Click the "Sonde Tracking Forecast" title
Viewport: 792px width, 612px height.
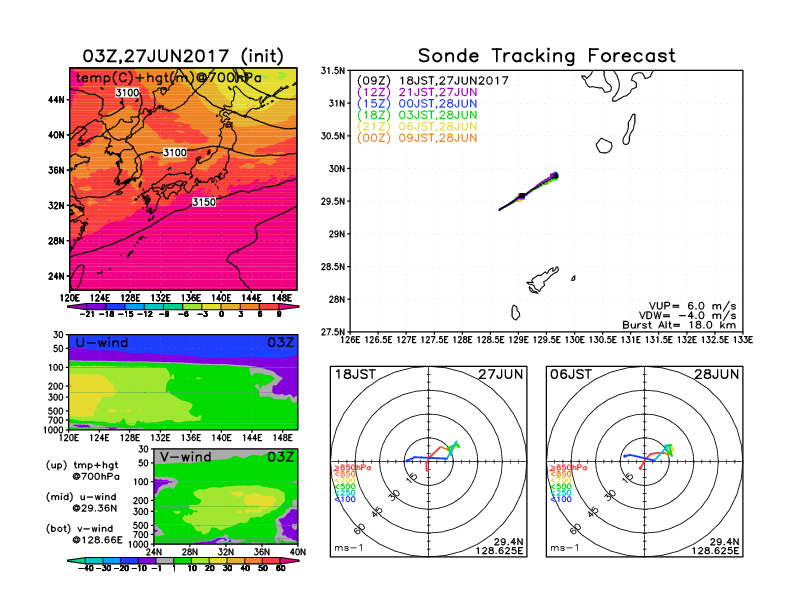pyautogui.click(x=547, y=56)
